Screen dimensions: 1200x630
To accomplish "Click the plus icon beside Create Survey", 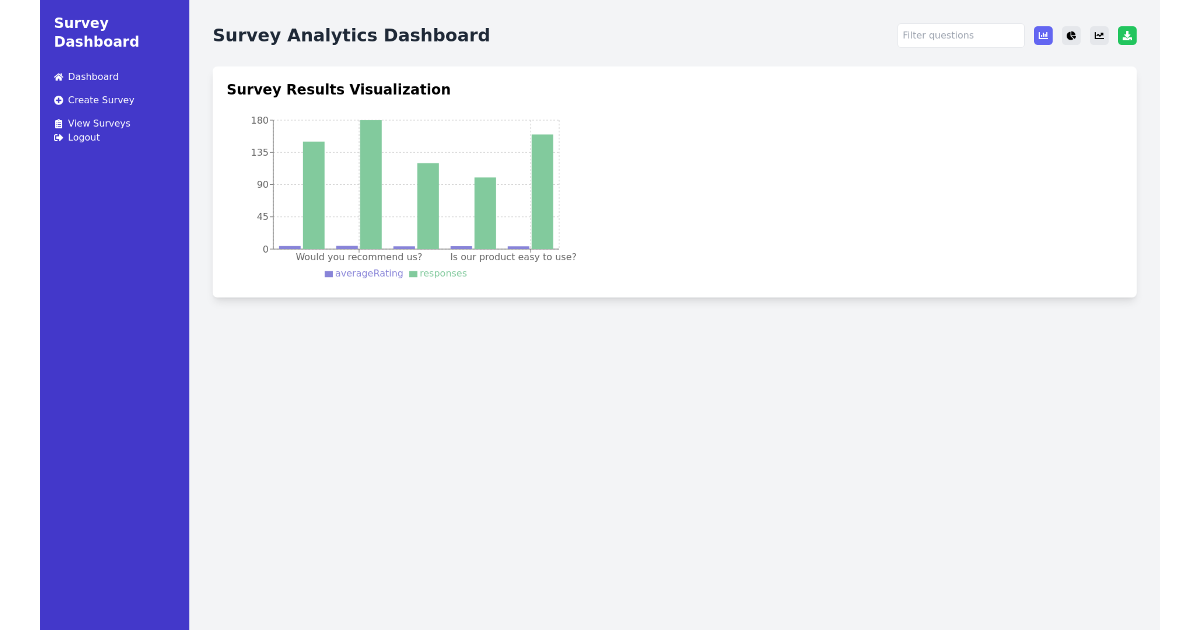I will click(x=58, y=100).
